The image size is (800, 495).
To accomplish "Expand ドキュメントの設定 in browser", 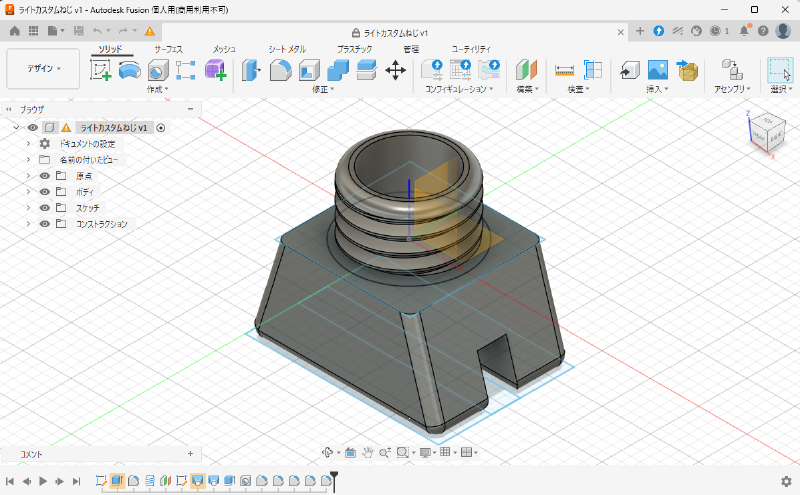I will click(x=29, y=144).
